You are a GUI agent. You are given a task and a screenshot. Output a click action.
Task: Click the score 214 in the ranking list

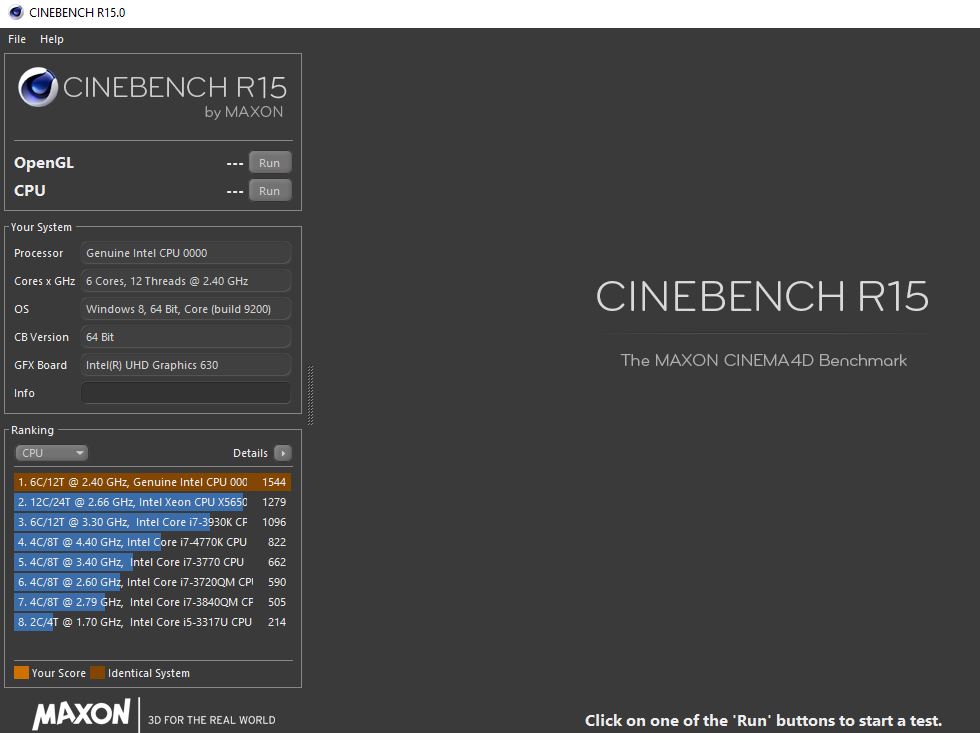click(277, 622)
